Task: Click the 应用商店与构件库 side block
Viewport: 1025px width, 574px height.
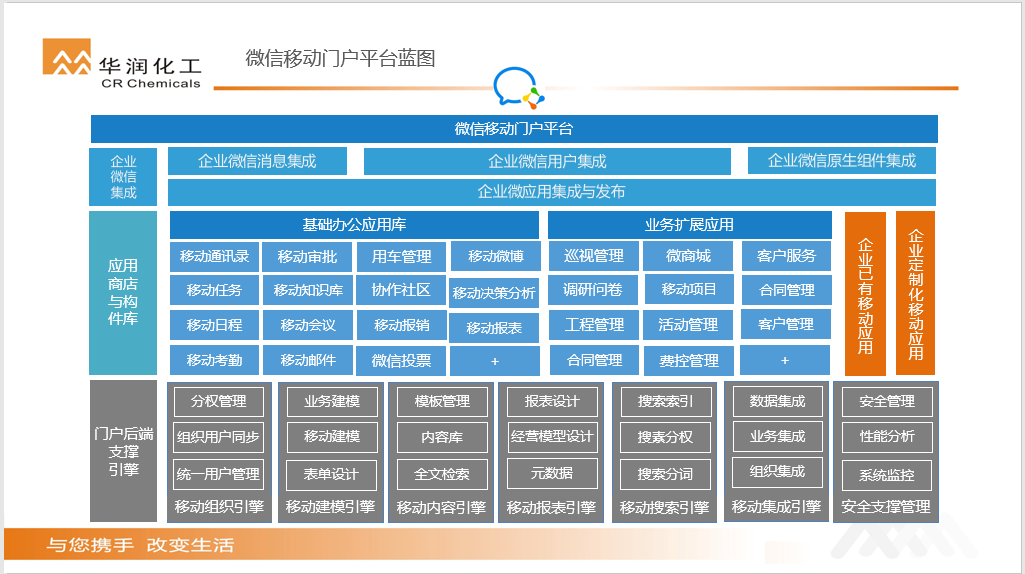Action: [123, 292]
